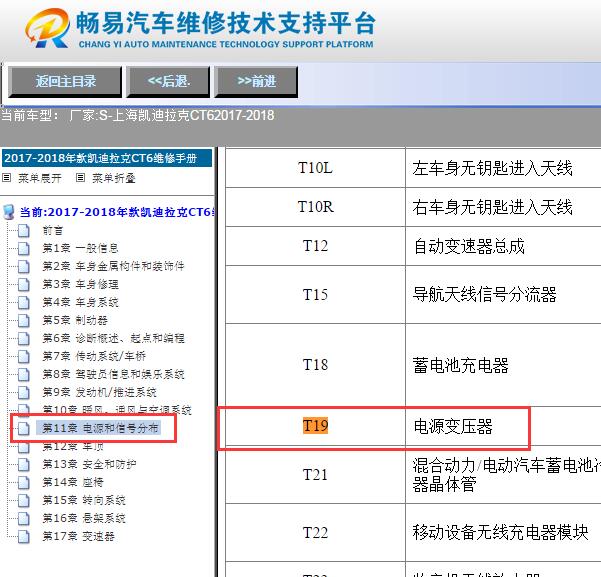
Task: Click the T10R code cell
Action: pyautogui.click(x=315, y=207)
